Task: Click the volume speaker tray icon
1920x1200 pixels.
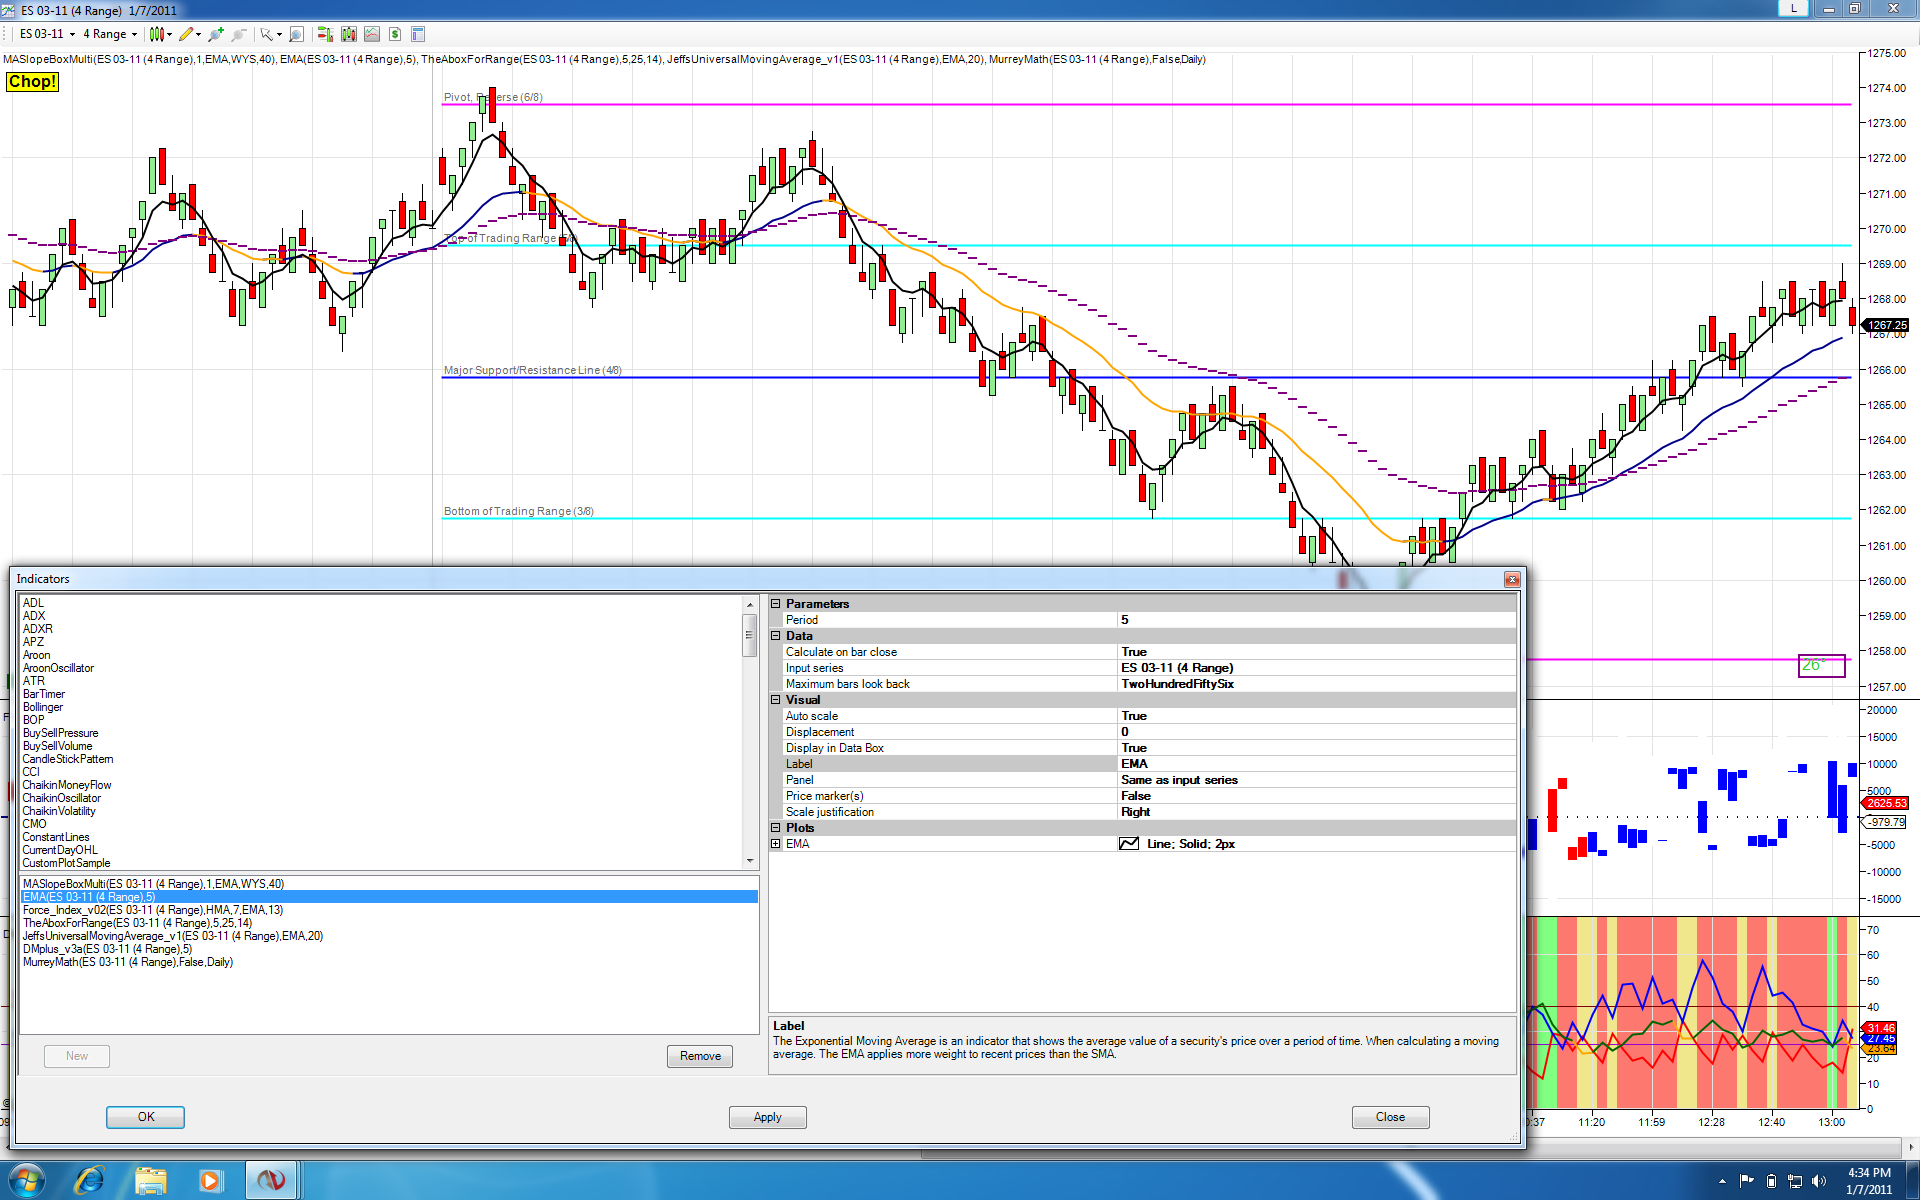Action: coord(1818,1181)
